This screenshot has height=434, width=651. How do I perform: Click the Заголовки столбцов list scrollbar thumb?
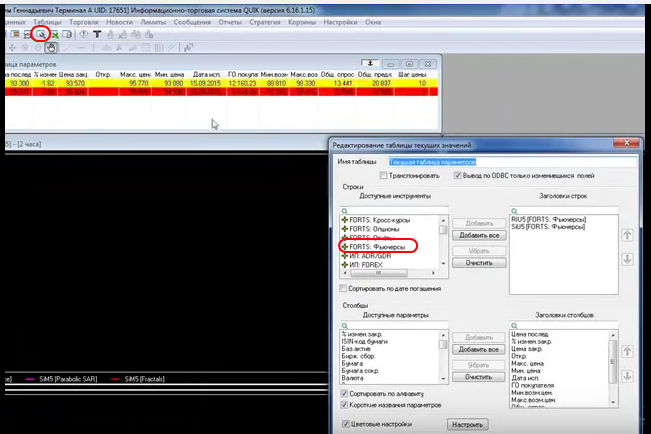click(x=613, y=361)
